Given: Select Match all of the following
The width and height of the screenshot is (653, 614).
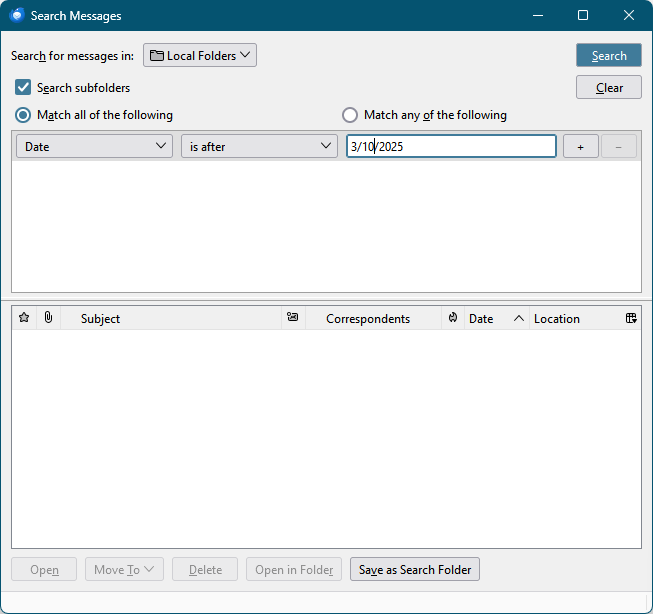Looking at the screenshot, I should pyautogui.click(x=23, y=115).
